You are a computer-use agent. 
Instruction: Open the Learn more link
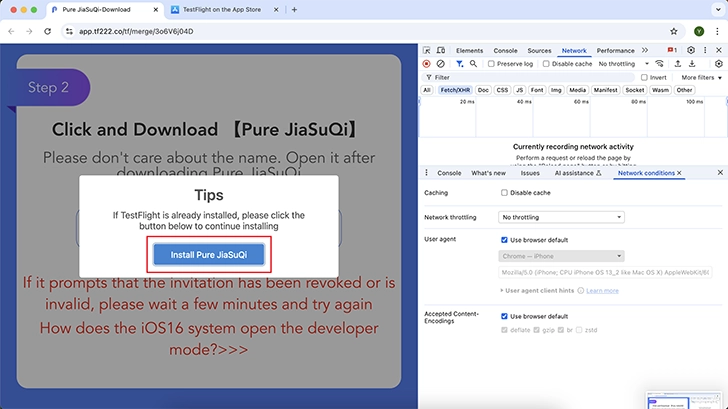coord(602,291)
